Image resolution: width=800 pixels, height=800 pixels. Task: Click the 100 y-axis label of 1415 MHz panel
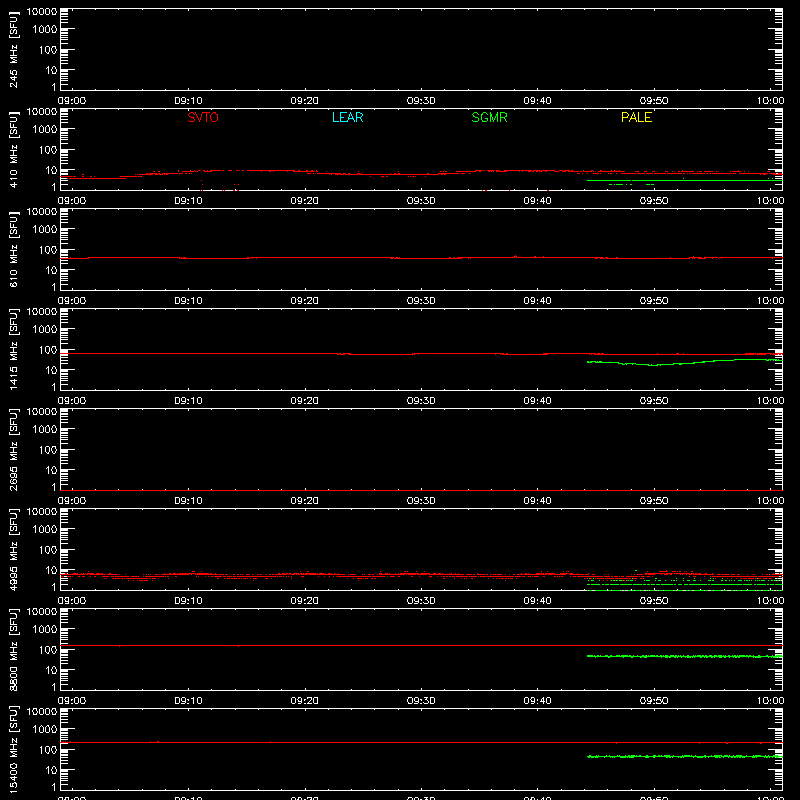point(49,350)
